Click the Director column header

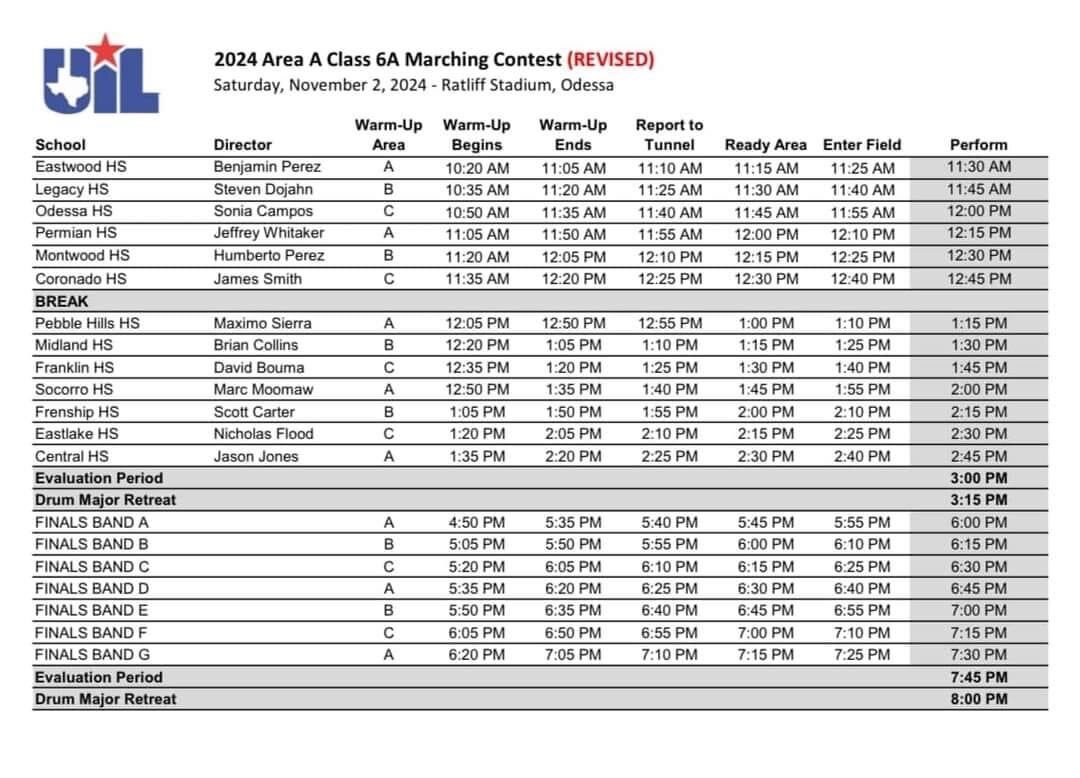(x=242, y=145)
